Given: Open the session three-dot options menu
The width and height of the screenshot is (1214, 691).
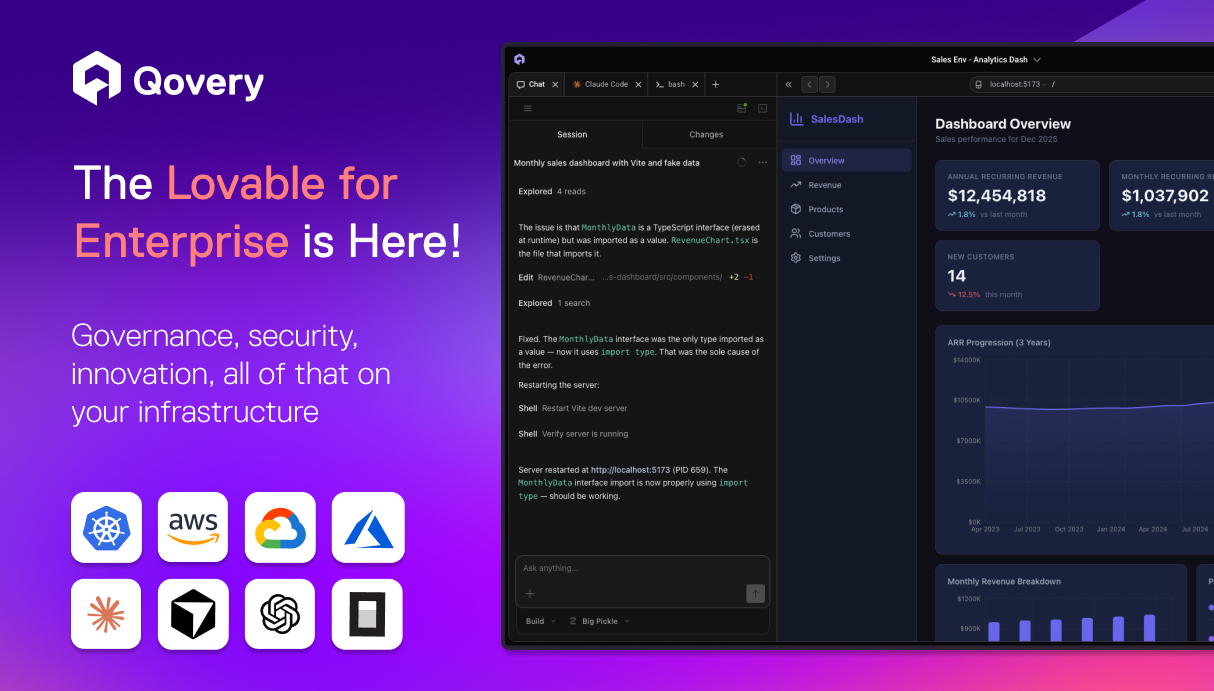Looking at the screenshot, I should tap(763, 162).
